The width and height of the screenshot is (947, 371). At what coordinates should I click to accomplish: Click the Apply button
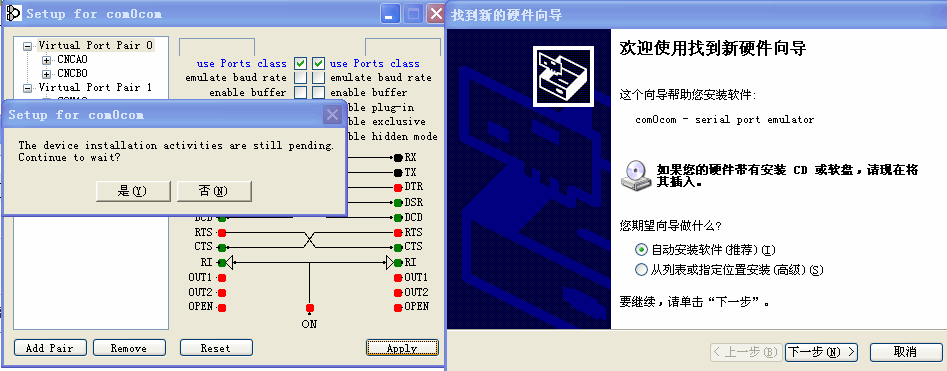[402, 348]
